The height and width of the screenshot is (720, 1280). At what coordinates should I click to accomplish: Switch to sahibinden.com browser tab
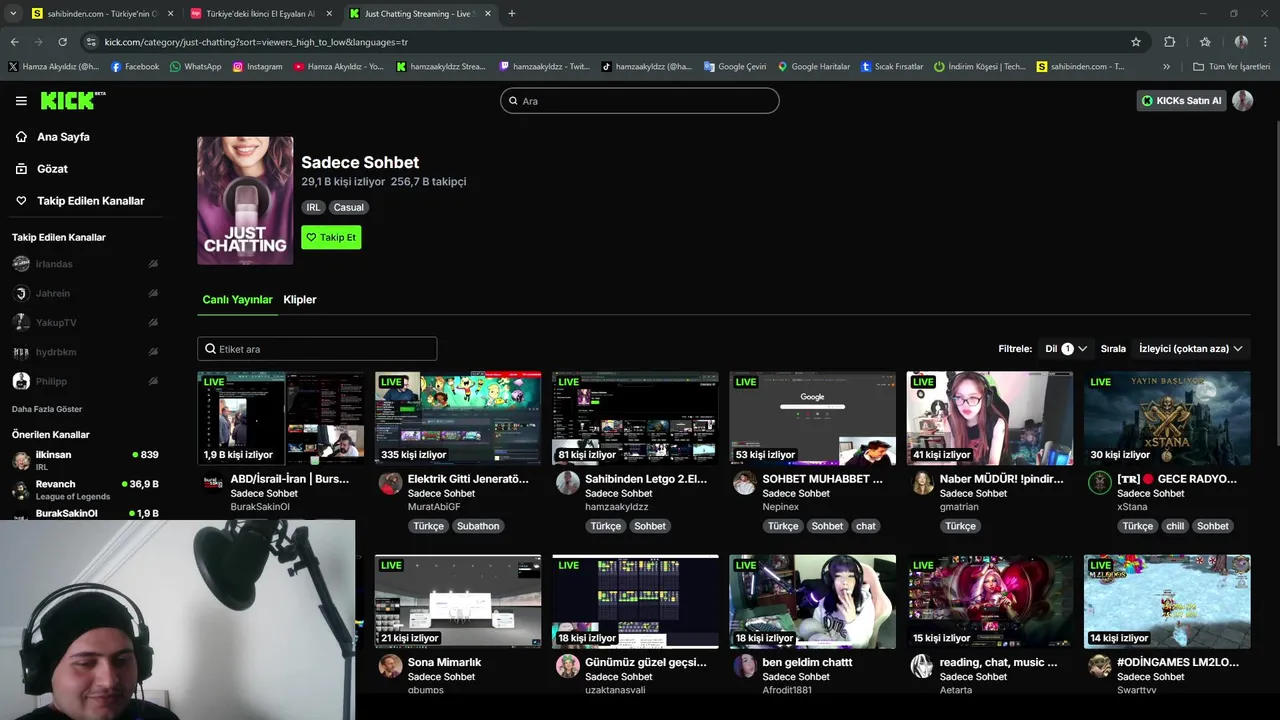tap(100, 14)
